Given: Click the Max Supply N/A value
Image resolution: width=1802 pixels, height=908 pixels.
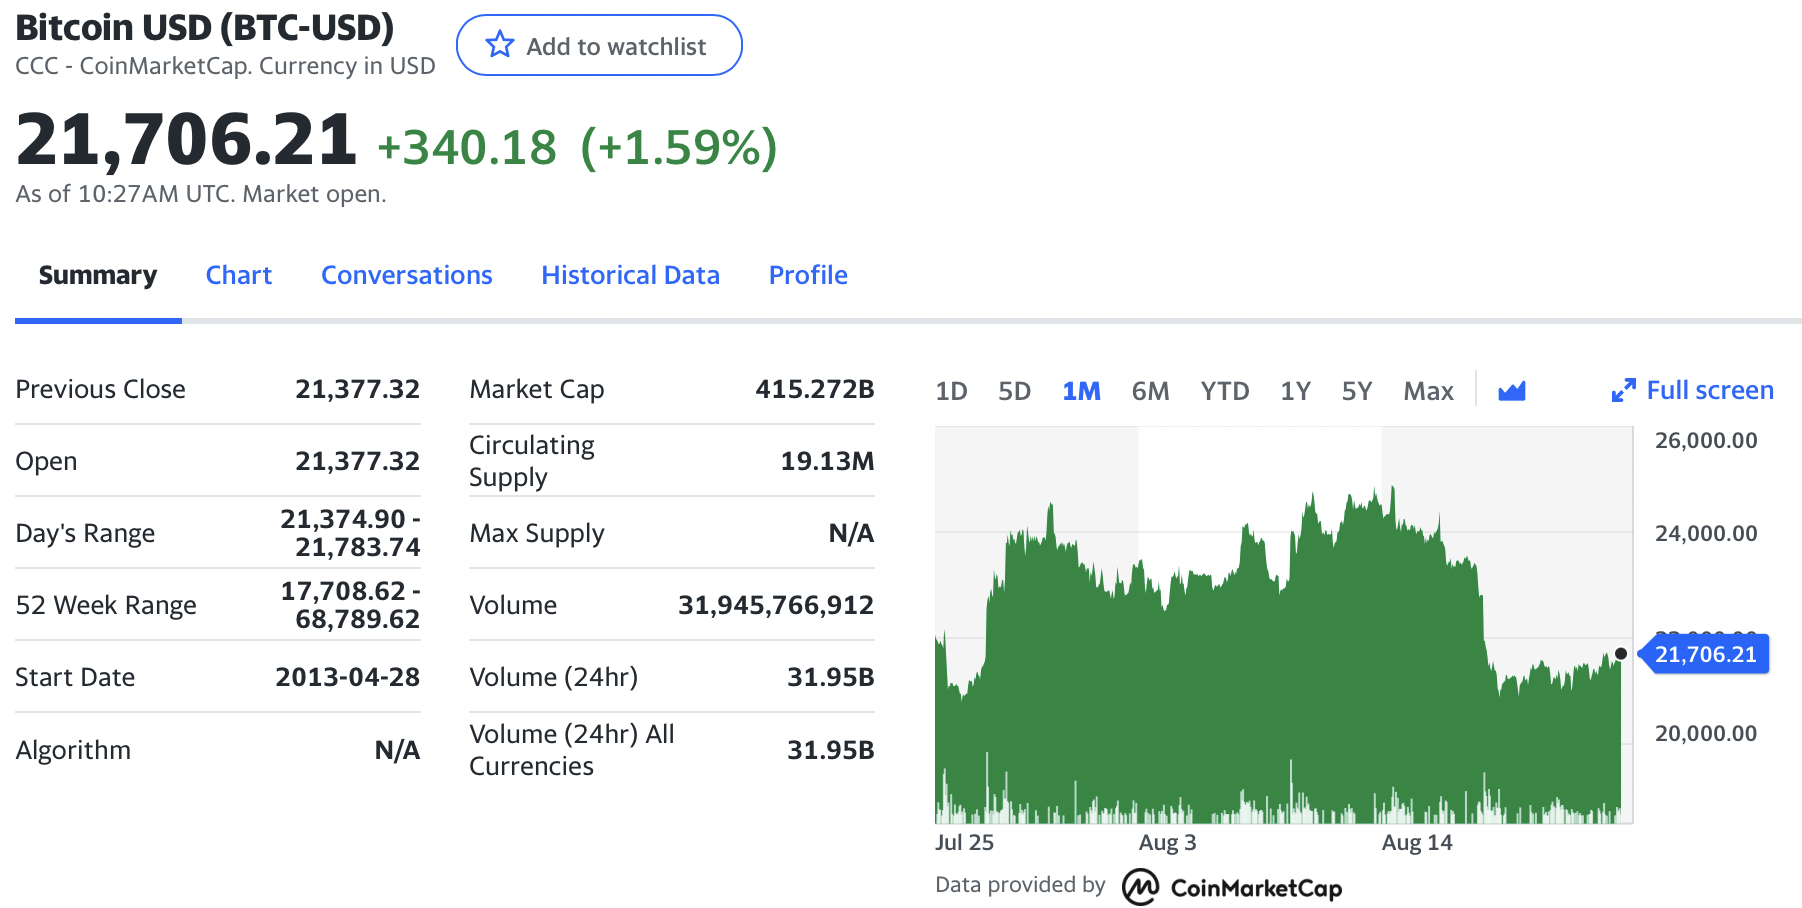Looking at the screenshot, I should (x=851, y=533).
